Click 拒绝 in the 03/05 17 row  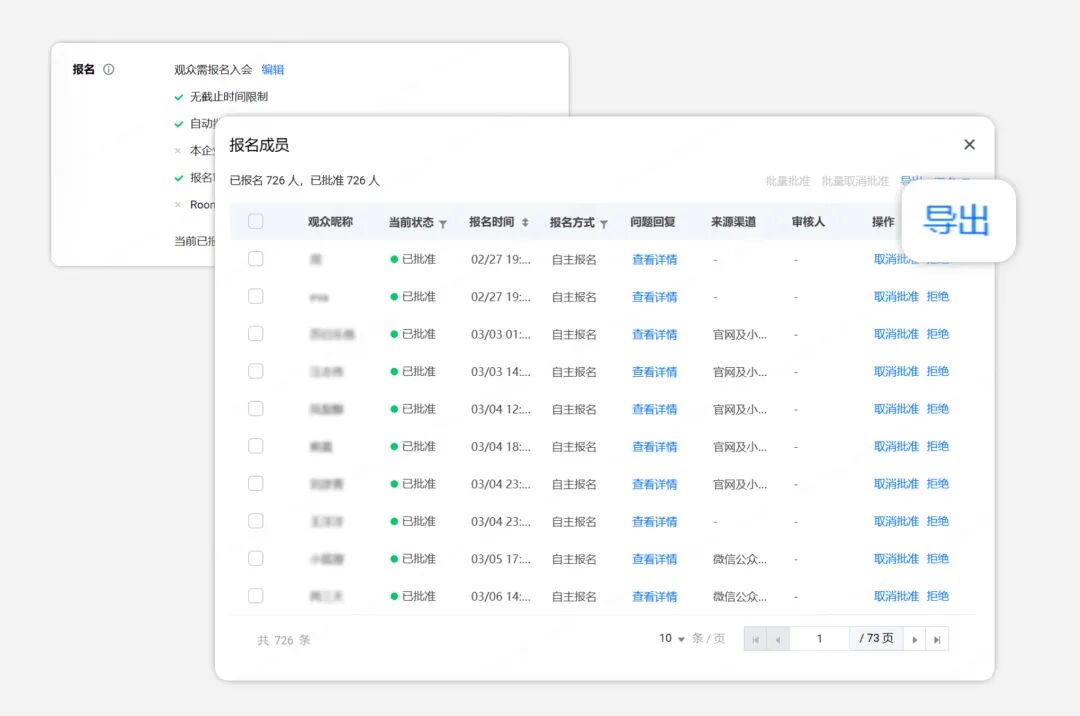(x=937, y=559)
